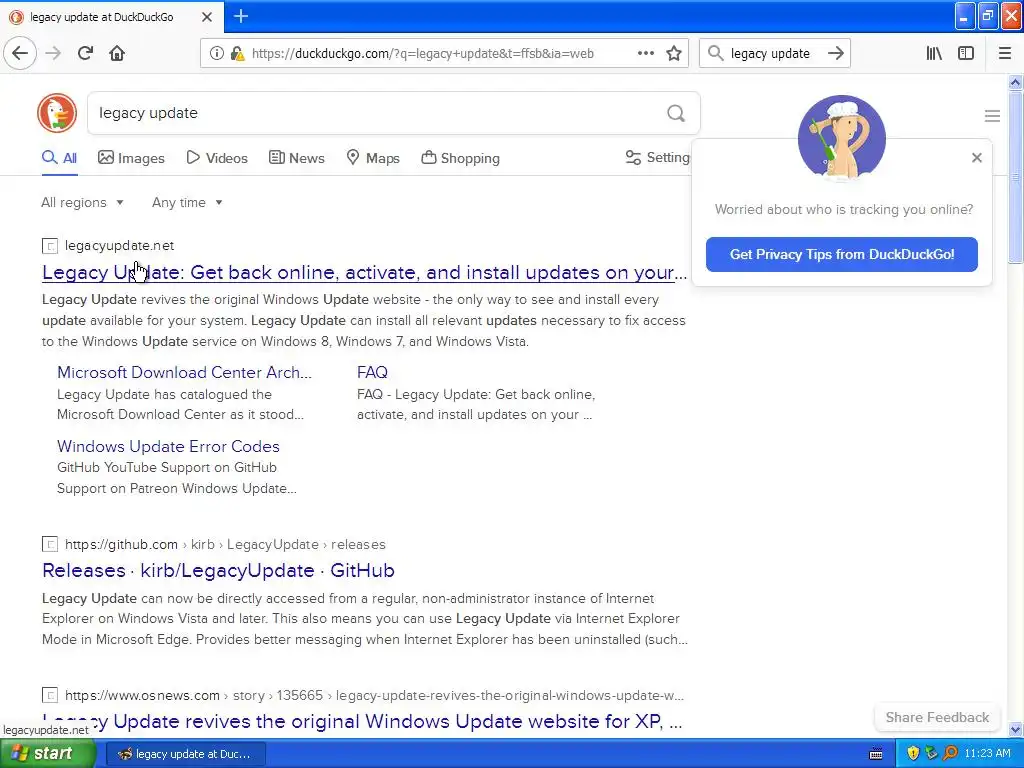Click the vertical scrollbar thumb
The width and height of the screenshot is (1024, 768).
coord(1015,176)
